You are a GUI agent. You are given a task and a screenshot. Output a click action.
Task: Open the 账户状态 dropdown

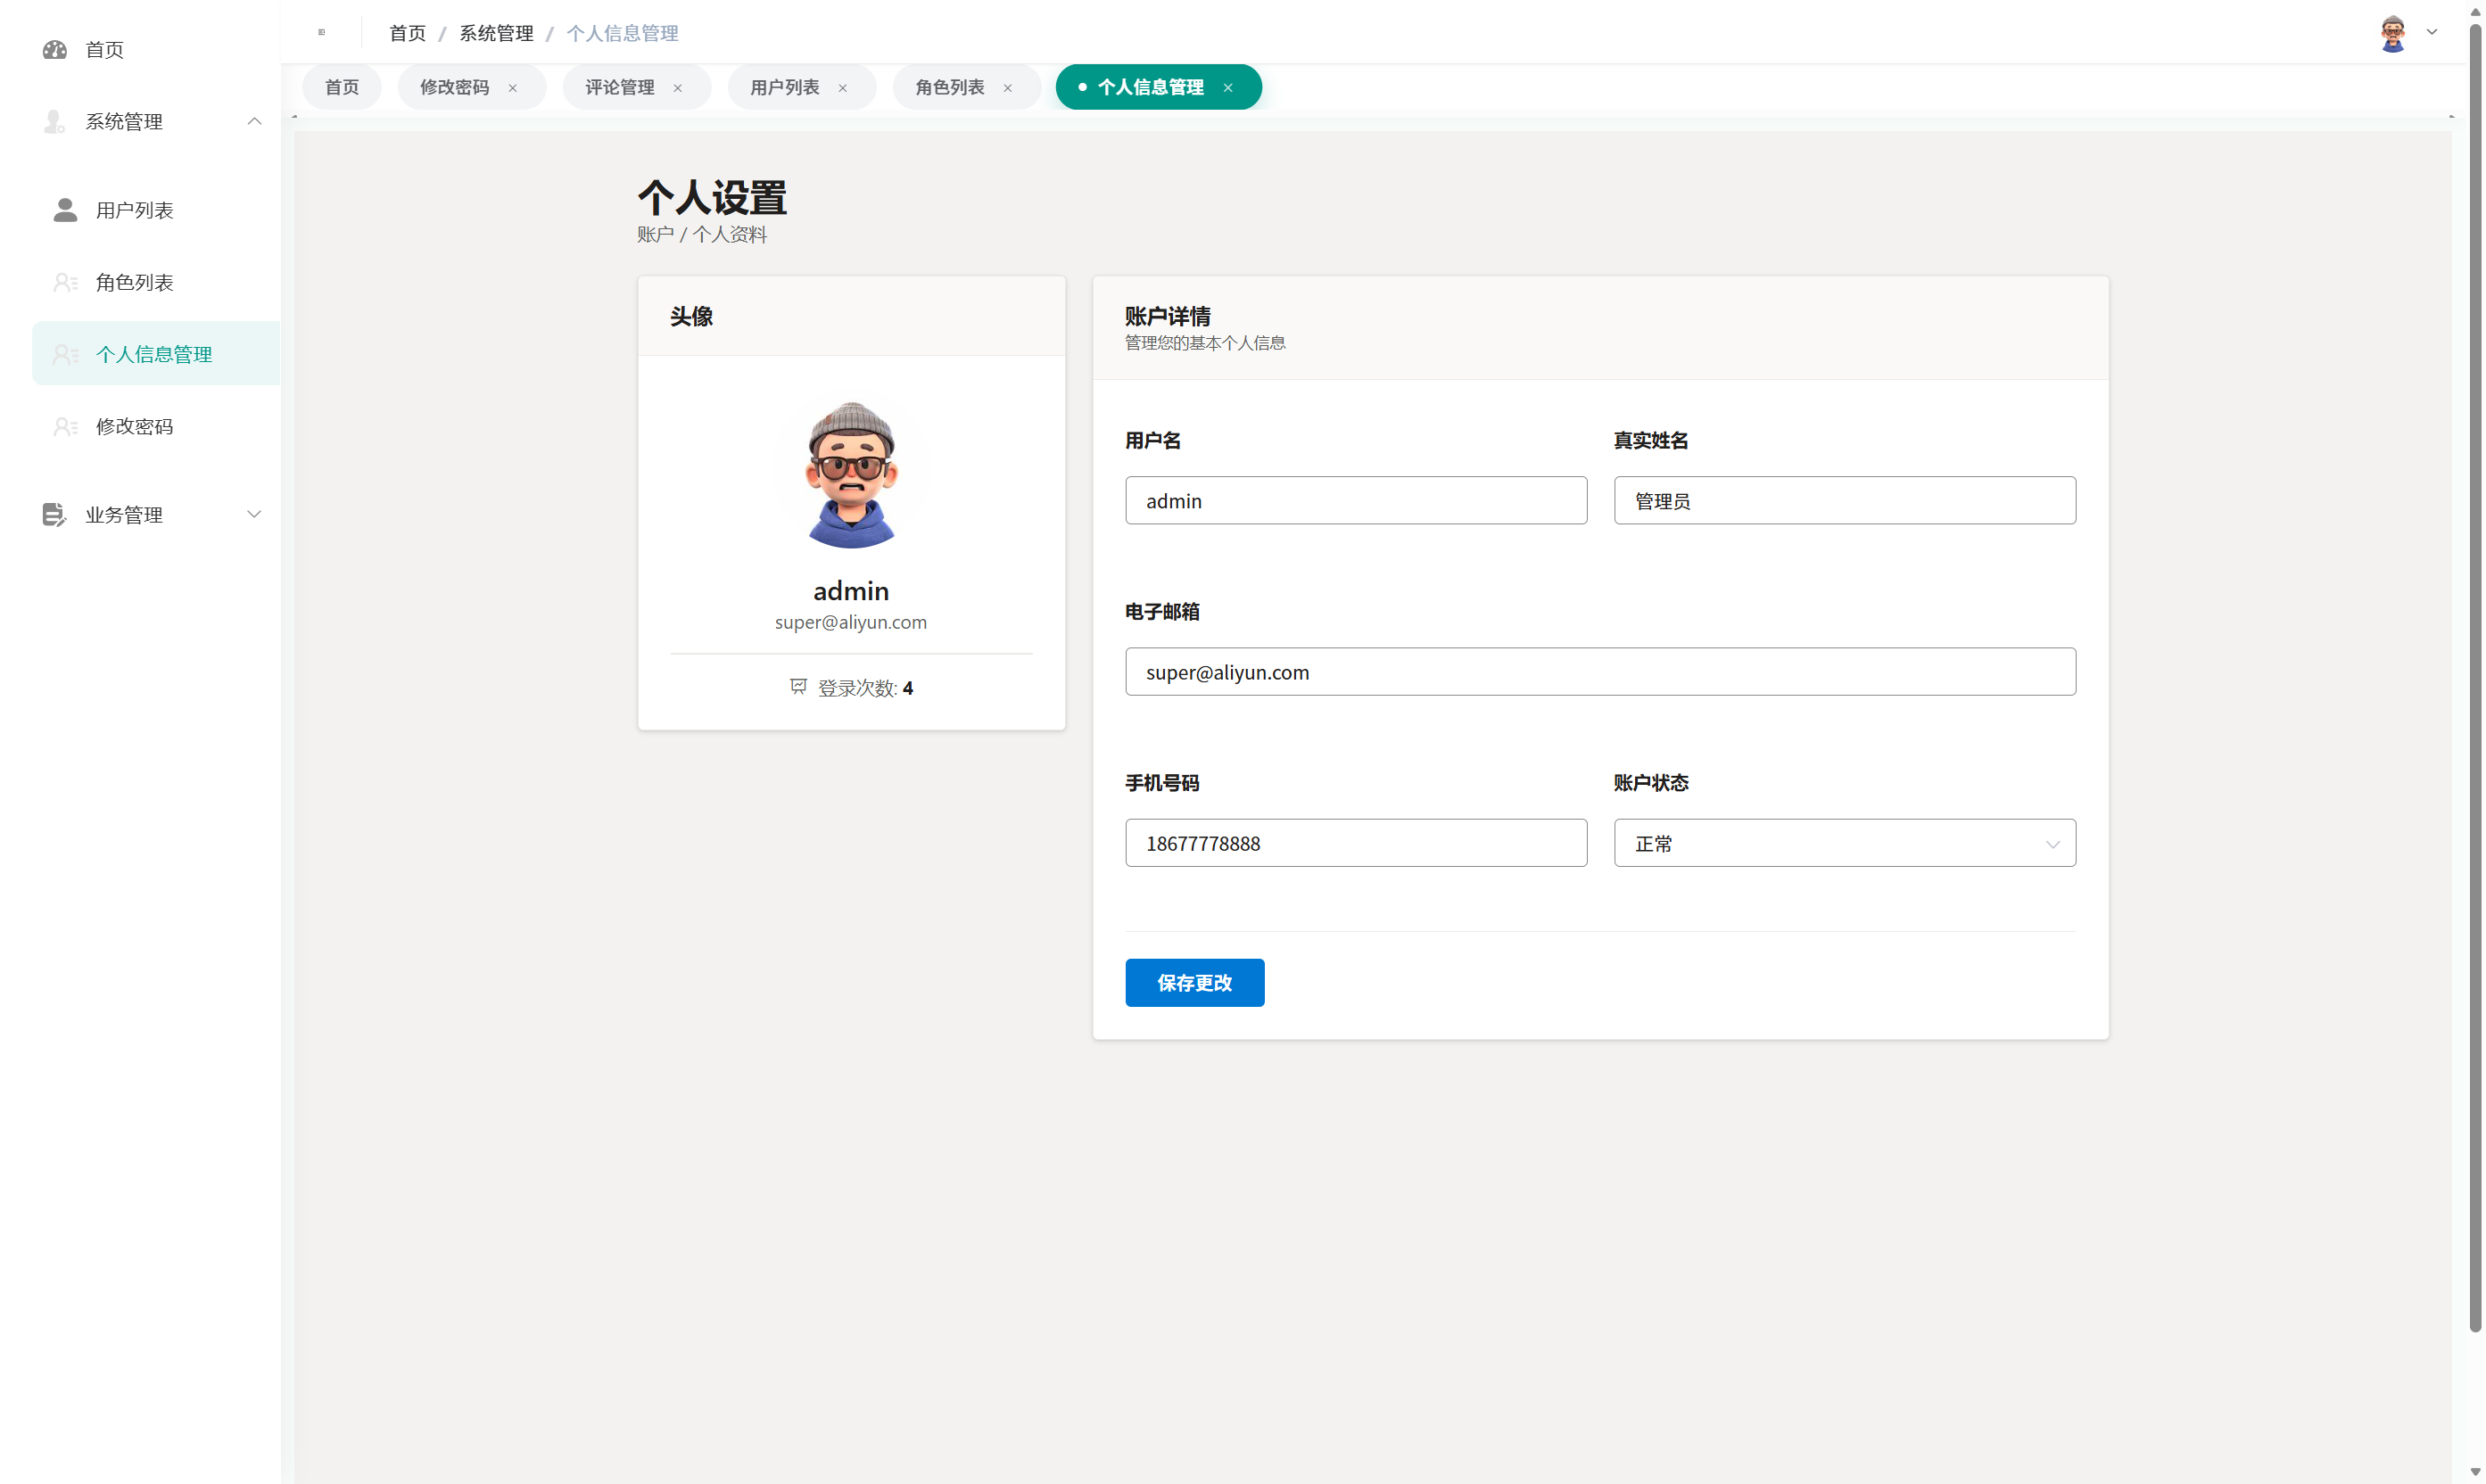tap(1844, 843)
